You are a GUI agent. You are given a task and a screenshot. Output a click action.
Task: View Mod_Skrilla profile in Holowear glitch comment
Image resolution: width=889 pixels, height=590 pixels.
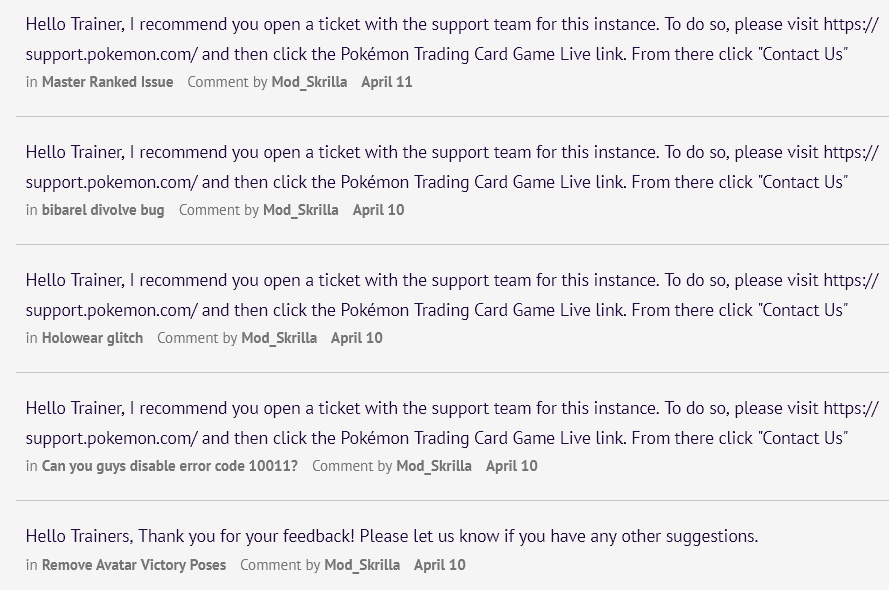pyautogui.click(x=279, y=338)
